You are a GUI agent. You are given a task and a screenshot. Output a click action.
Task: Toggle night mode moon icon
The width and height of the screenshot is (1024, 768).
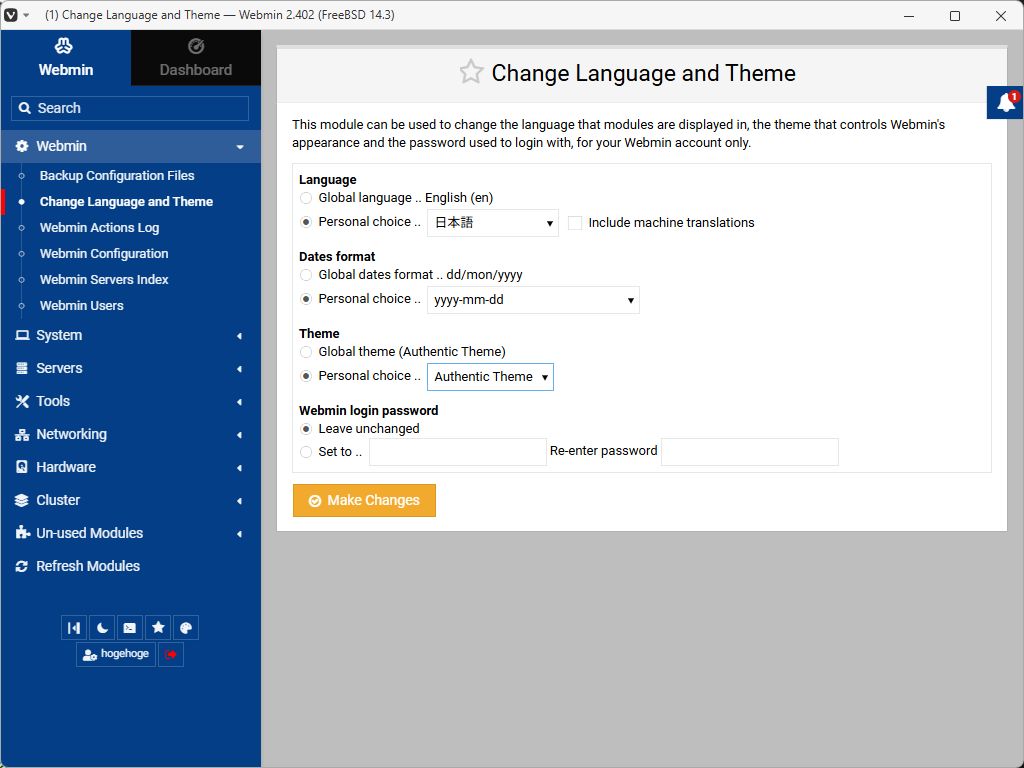(102, 628)
